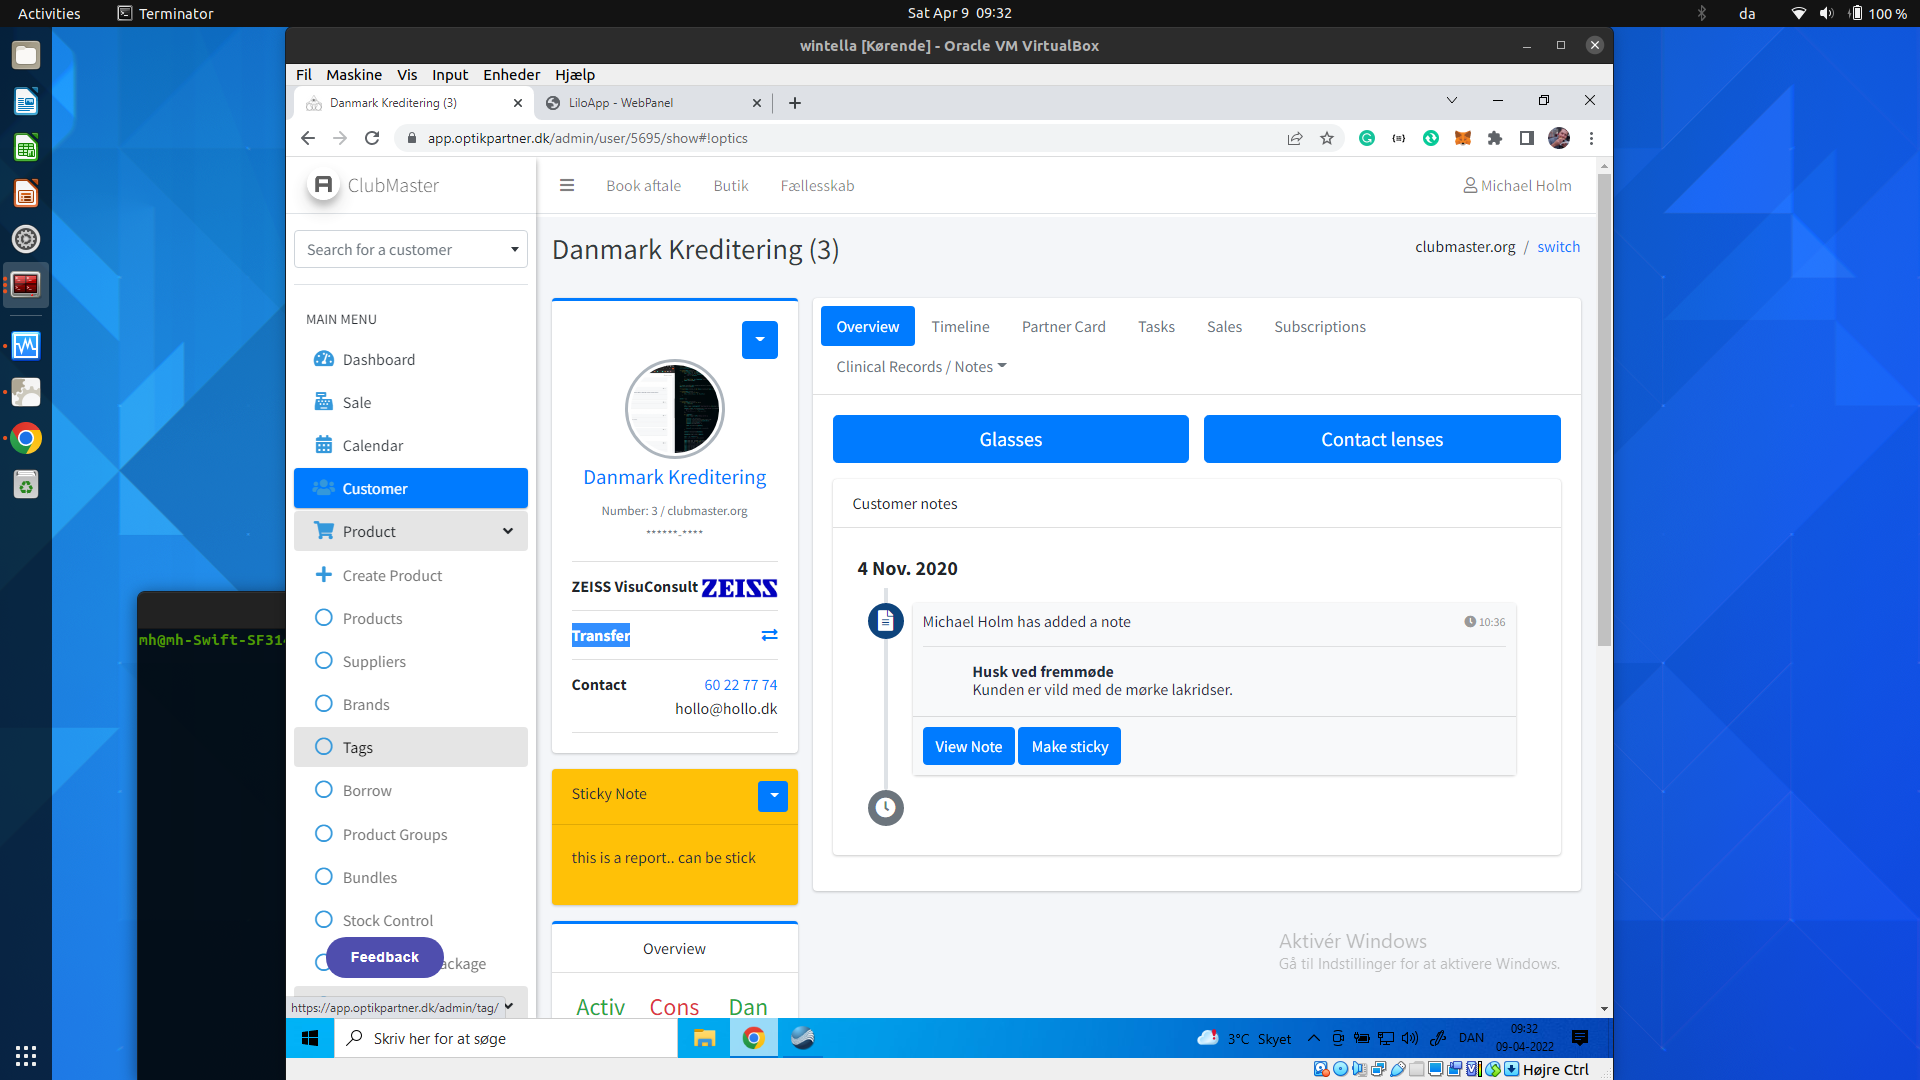Click the hamburger sidebar toggle icon
Image resolution: width=1920 pixels, height=1080 pixels.
[567, 186]
